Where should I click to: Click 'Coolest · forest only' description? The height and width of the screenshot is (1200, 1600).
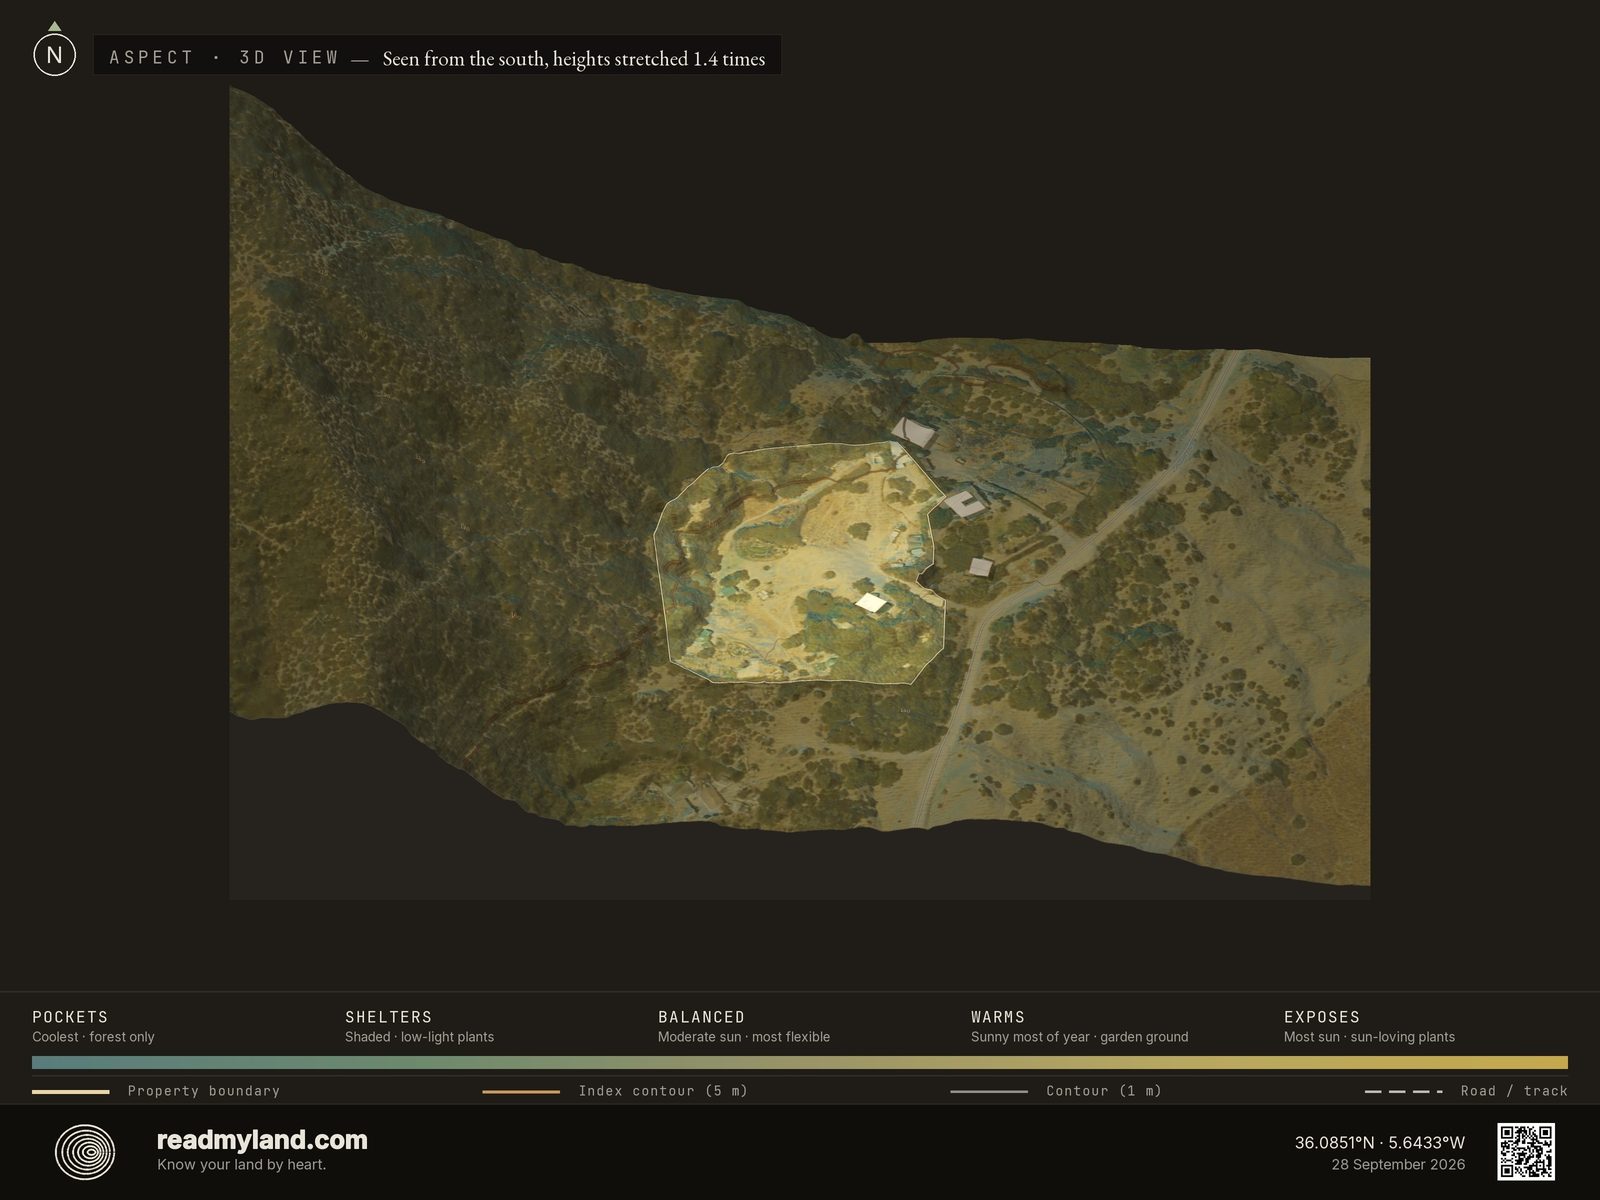(93, 1037)
